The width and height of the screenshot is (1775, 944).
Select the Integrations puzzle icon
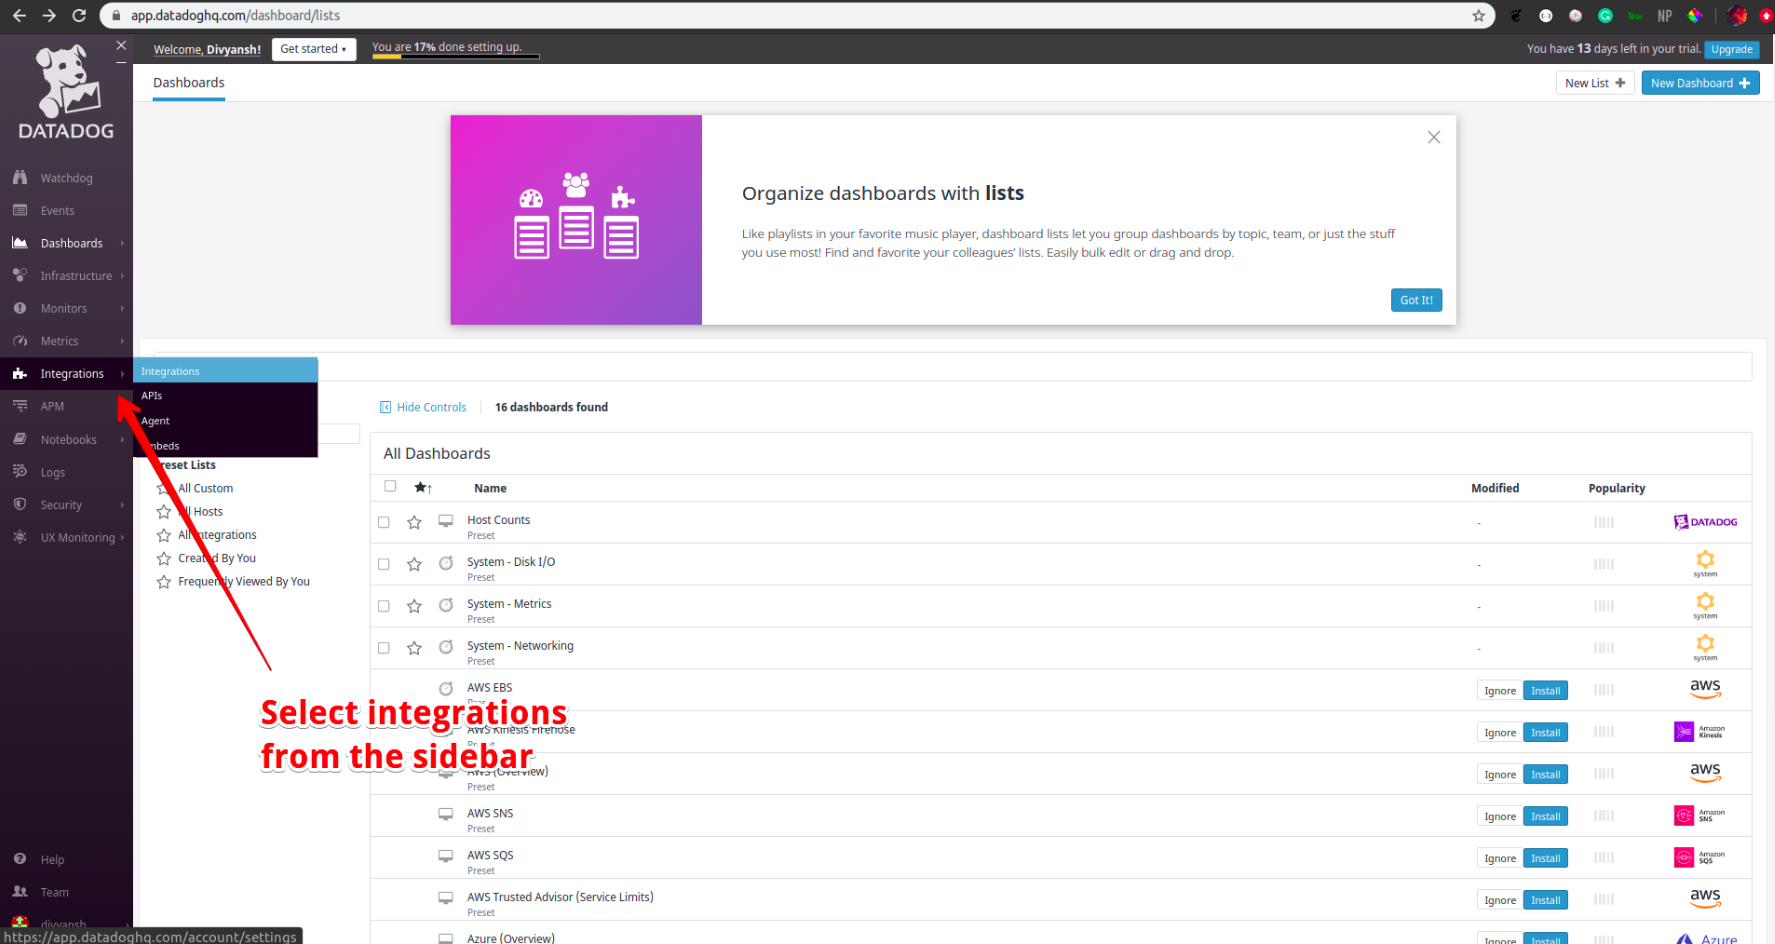20,373
